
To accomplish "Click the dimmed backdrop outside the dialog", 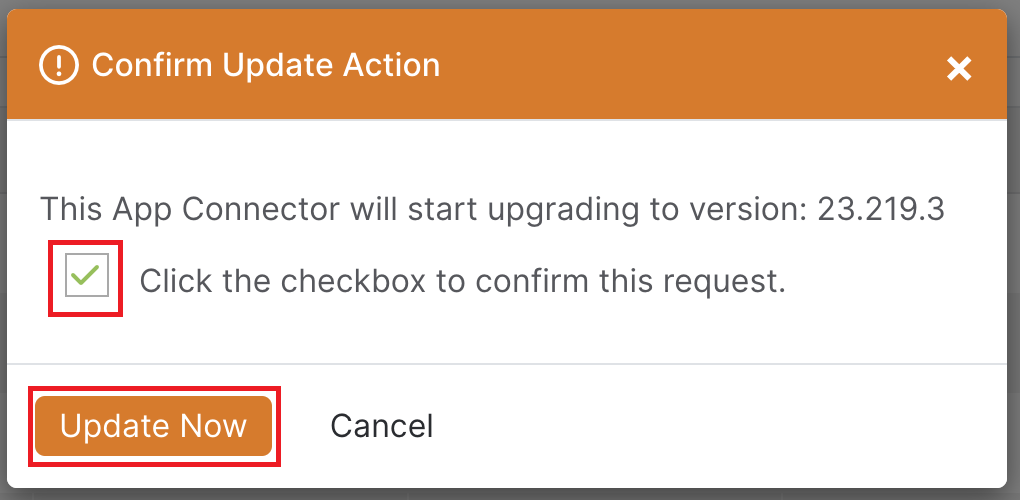I will [x=1013, y=260].
